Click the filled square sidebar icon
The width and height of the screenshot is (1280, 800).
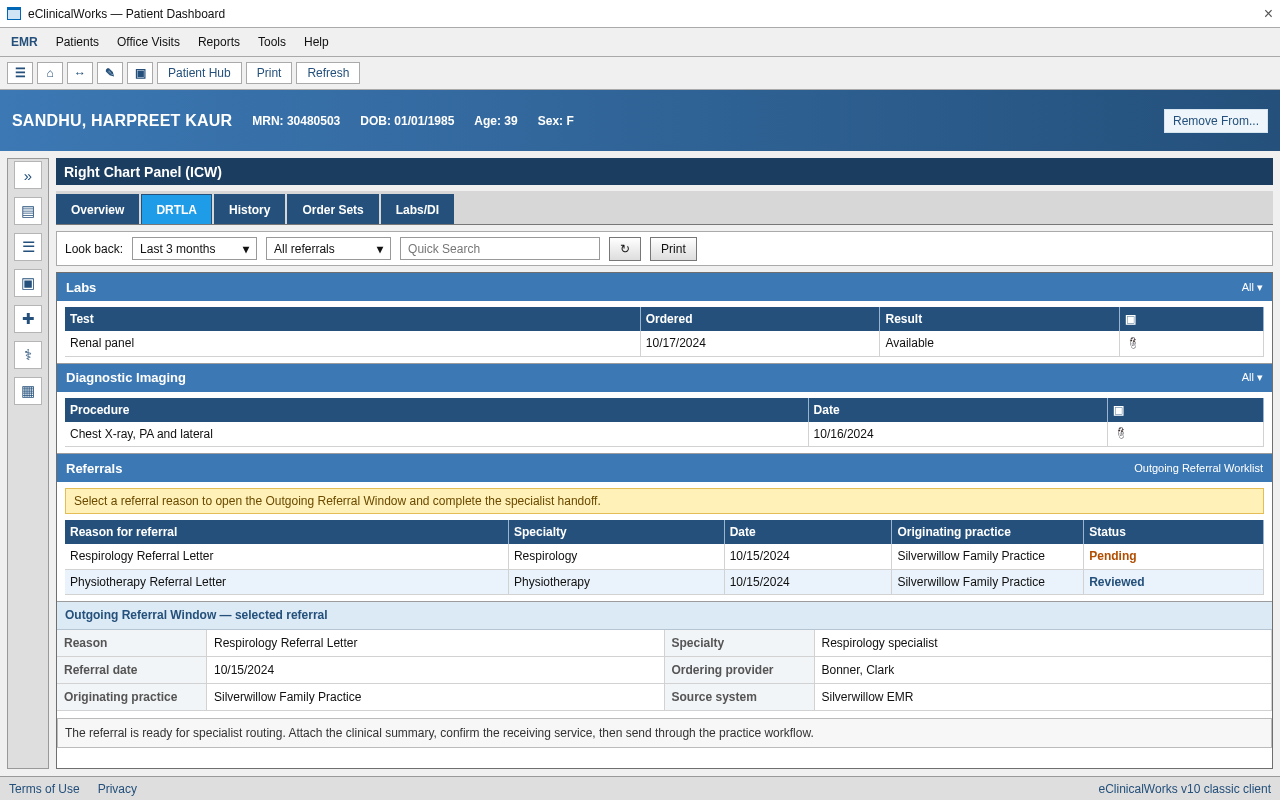point(28,283)
